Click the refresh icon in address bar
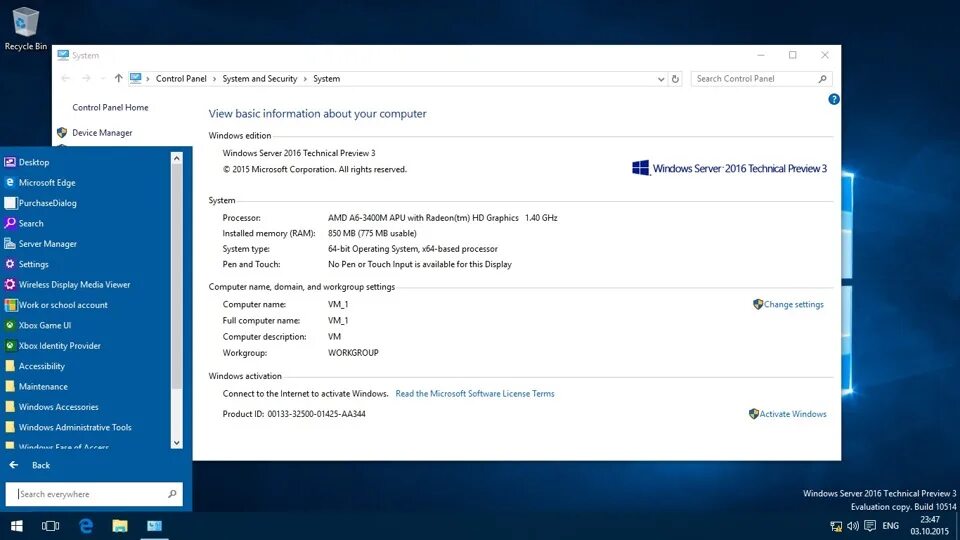 point(675,79)
